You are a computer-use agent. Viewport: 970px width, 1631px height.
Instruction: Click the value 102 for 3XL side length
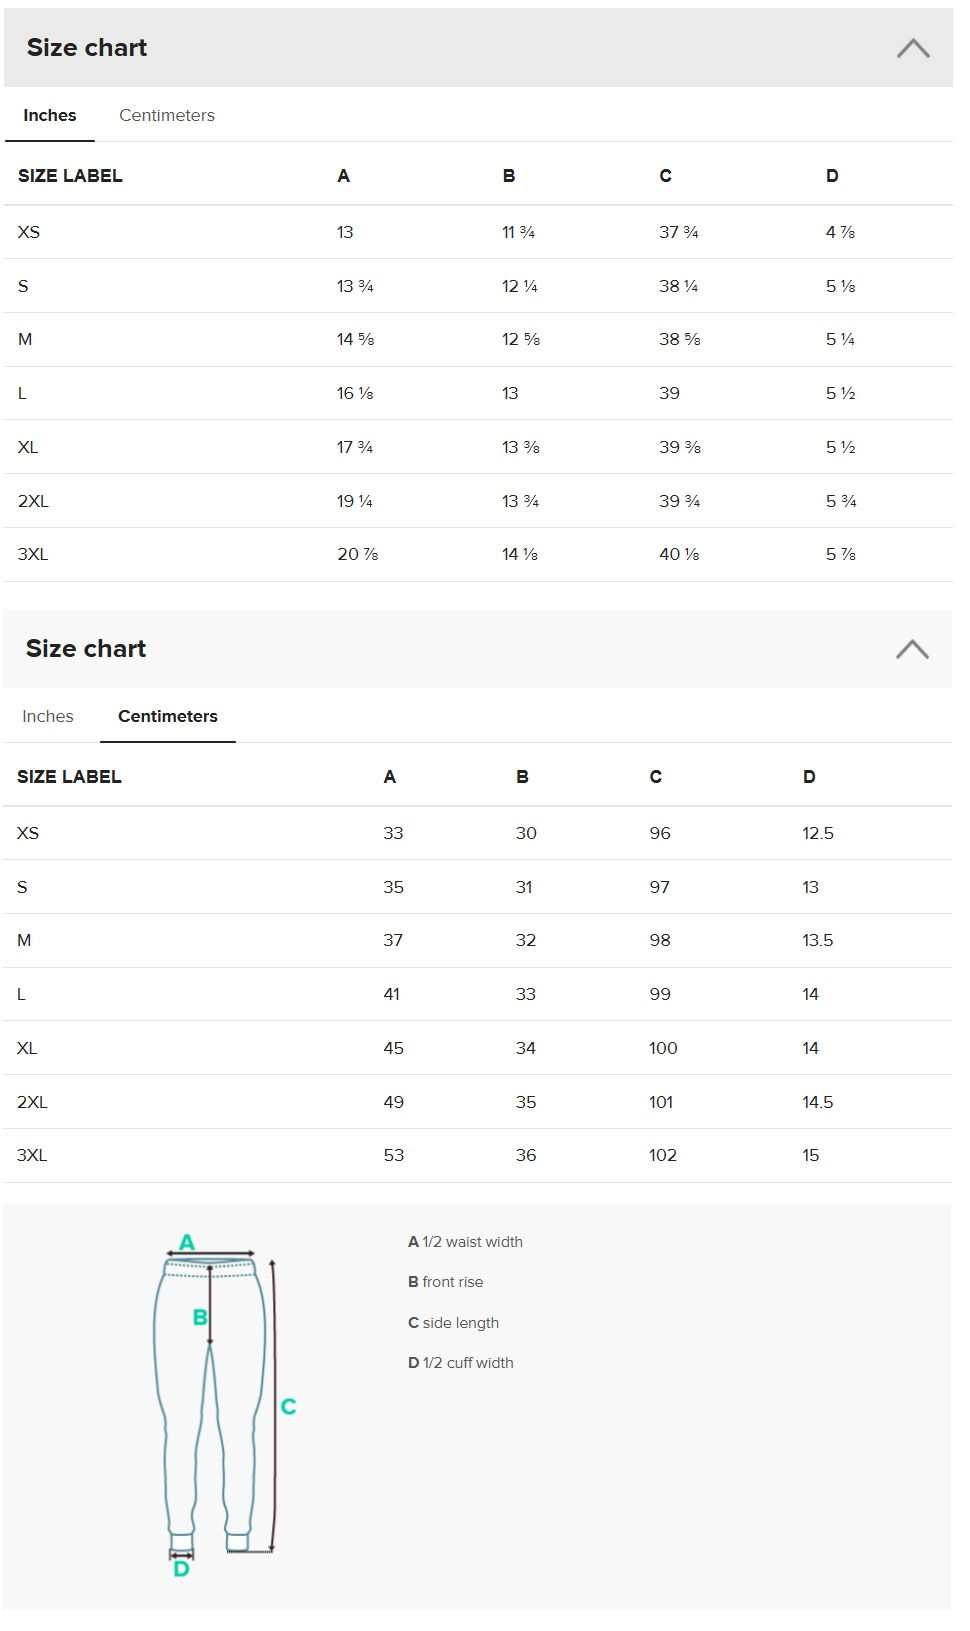[x=662, y=1155]
